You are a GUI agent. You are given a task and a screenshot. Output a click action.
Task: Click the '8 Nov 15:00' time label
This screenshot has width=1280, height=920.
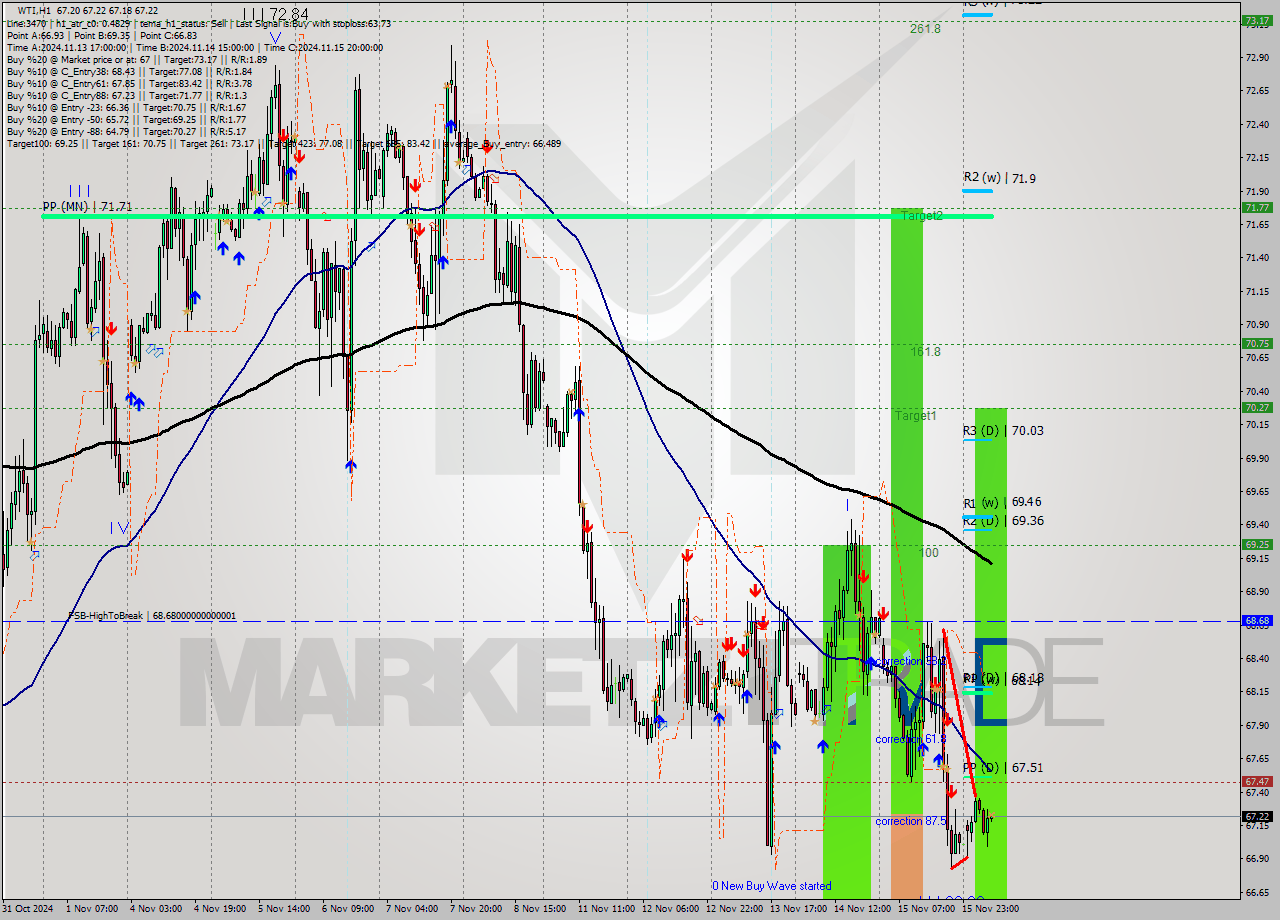click(540, 908)
